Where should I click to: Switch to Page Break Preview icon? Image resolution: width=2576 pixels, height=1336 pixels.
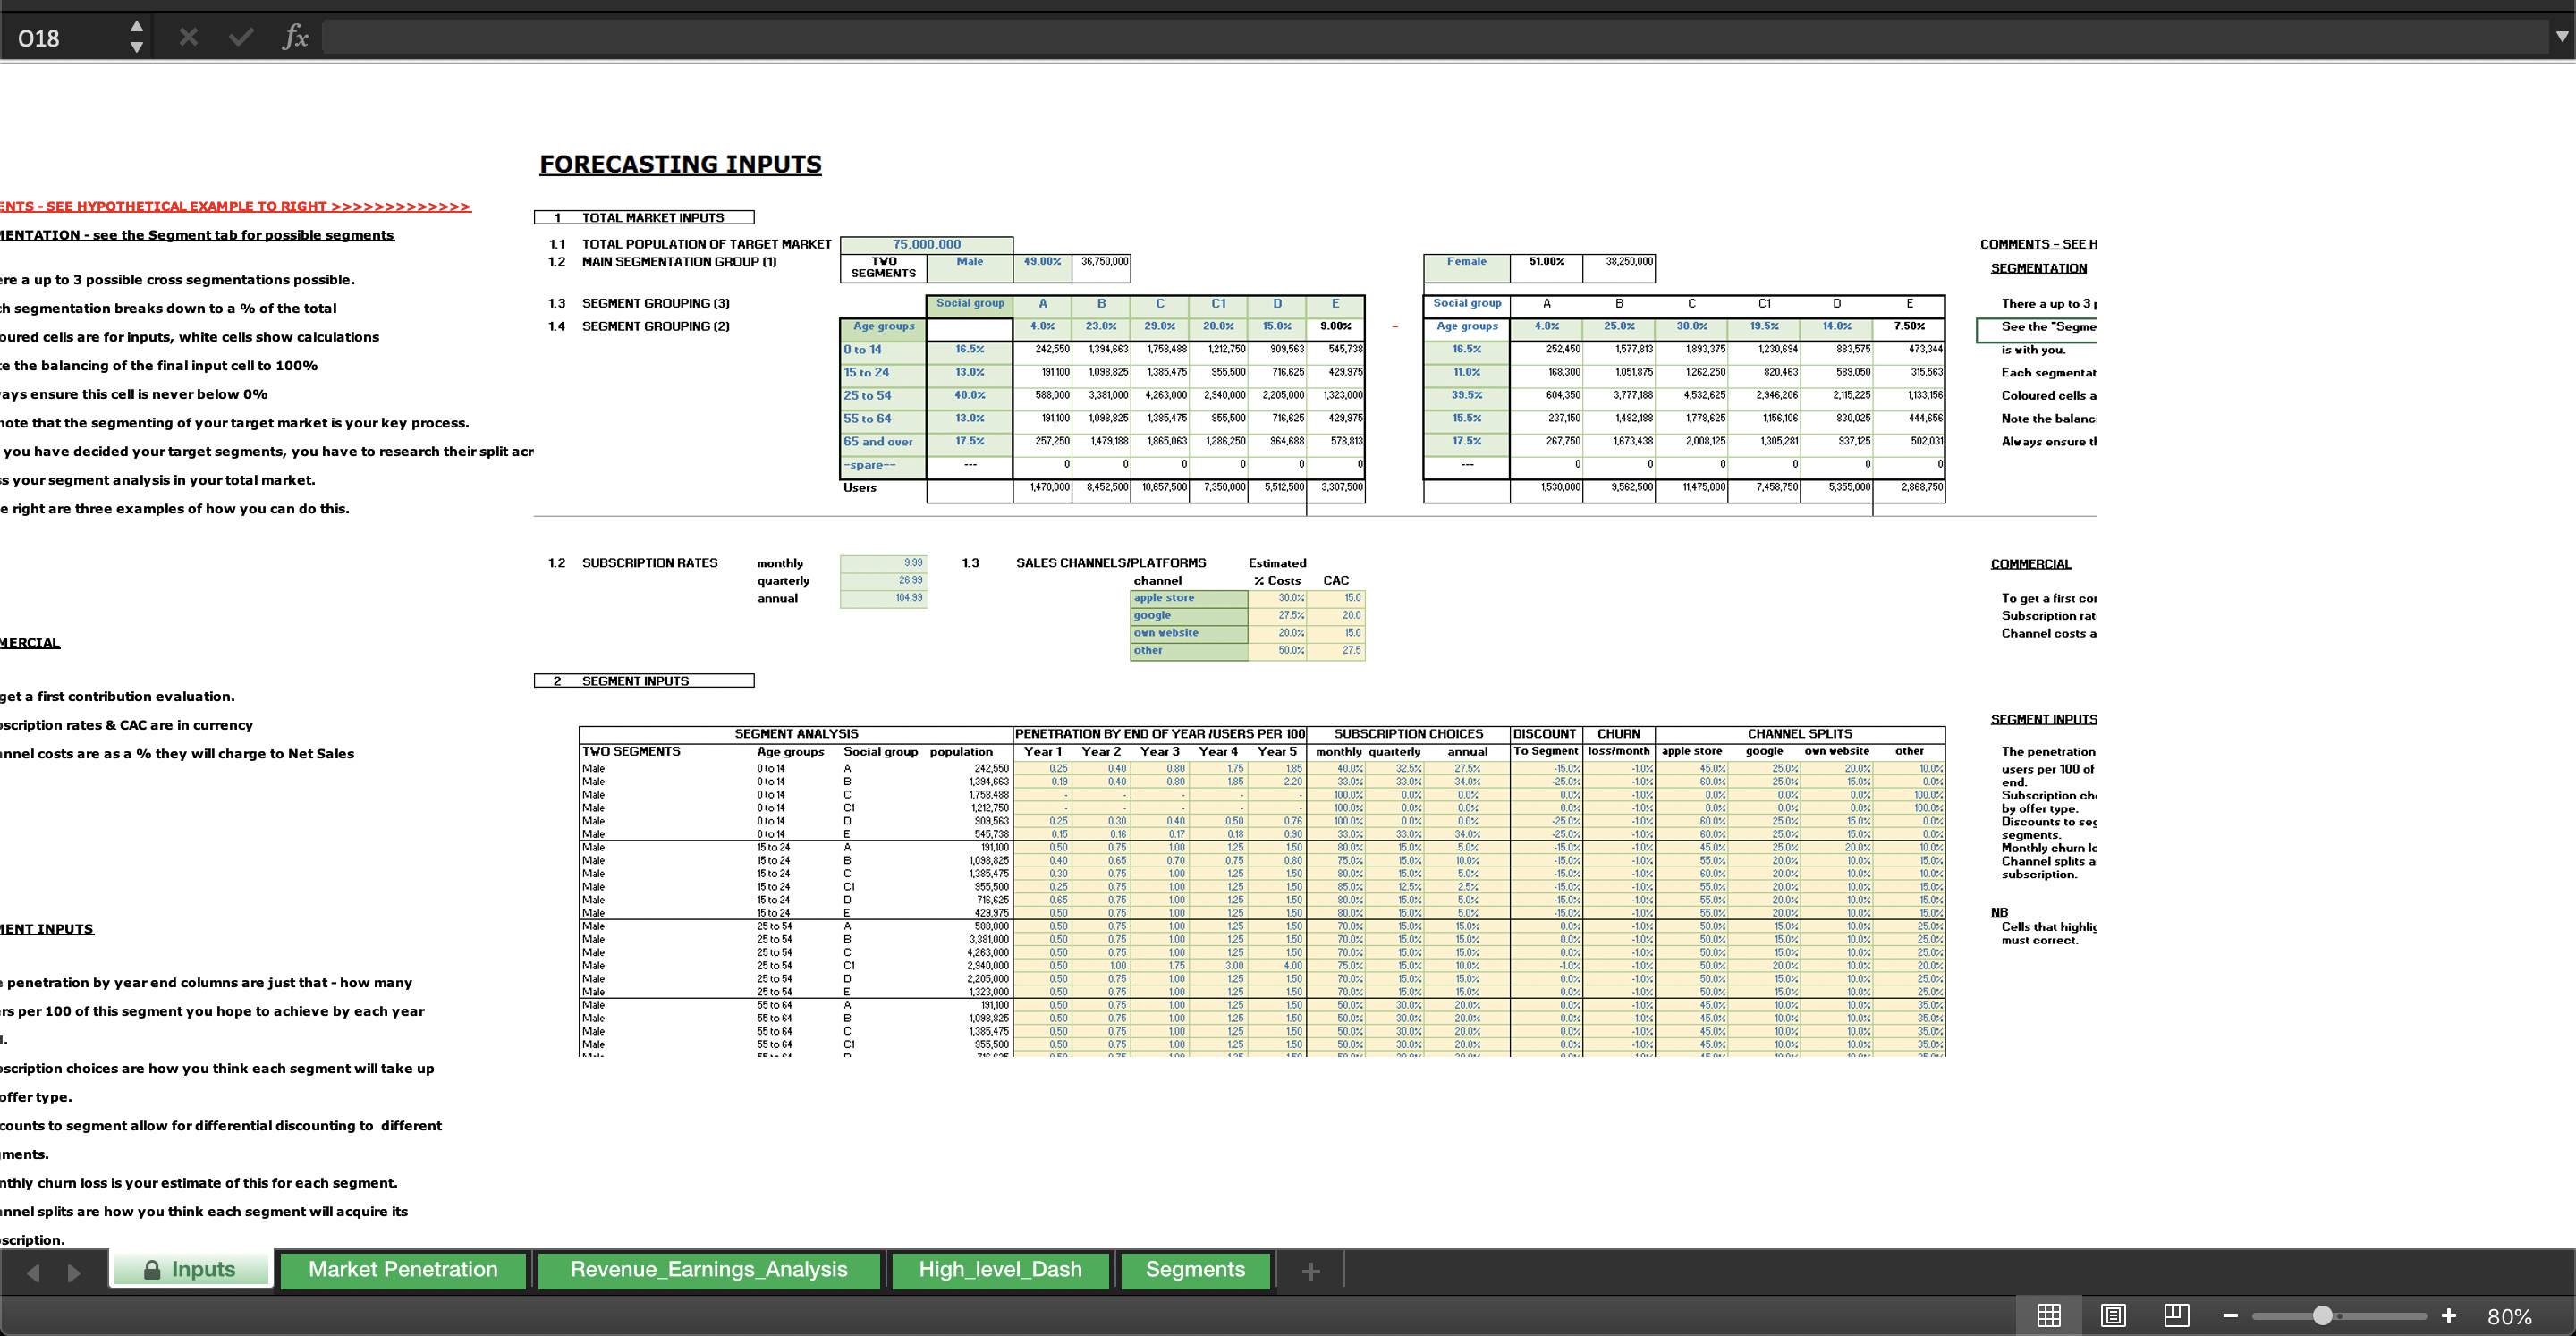click(x=2176, y=1315)
